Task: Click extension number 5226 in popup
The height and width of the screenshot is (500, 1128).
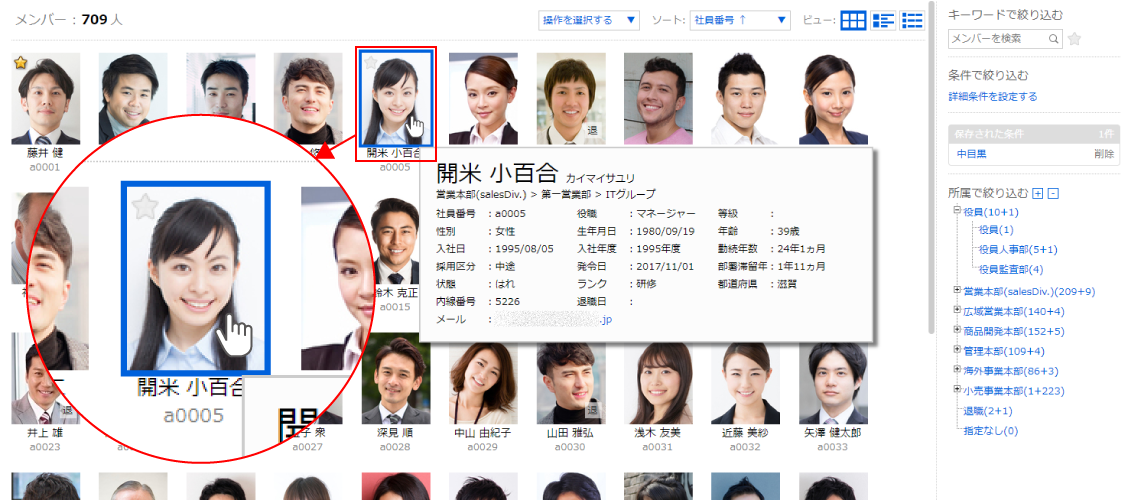Action: click(x=507, y=301)
